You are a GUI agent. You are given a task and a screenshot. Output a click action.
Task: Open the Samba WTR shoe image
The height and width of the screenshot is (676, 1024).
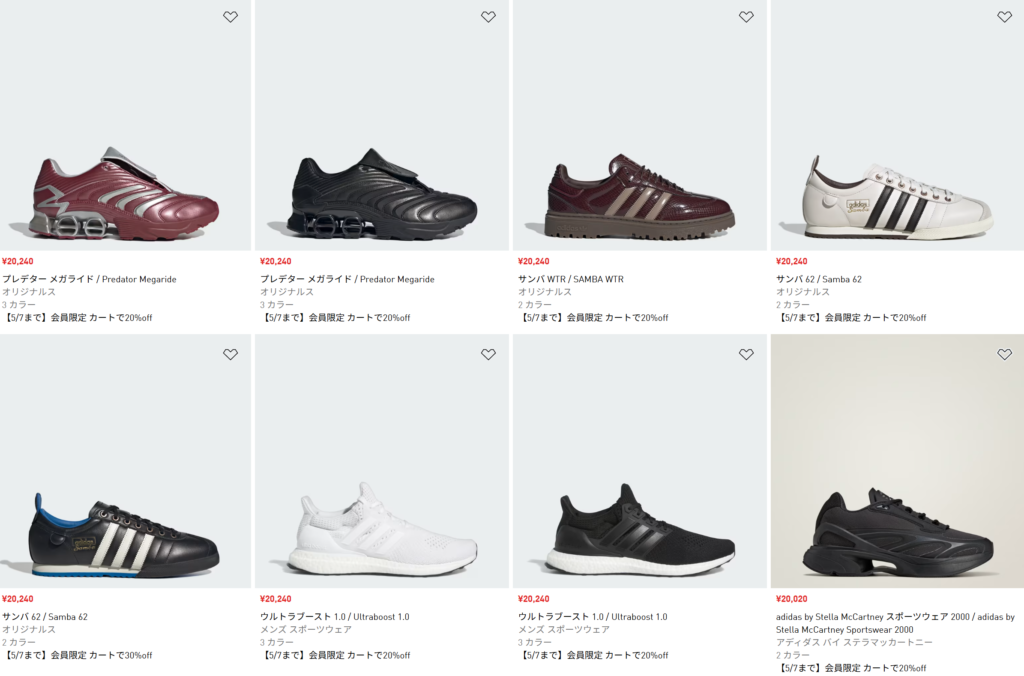pyautogui.click(x=640, y=195)
